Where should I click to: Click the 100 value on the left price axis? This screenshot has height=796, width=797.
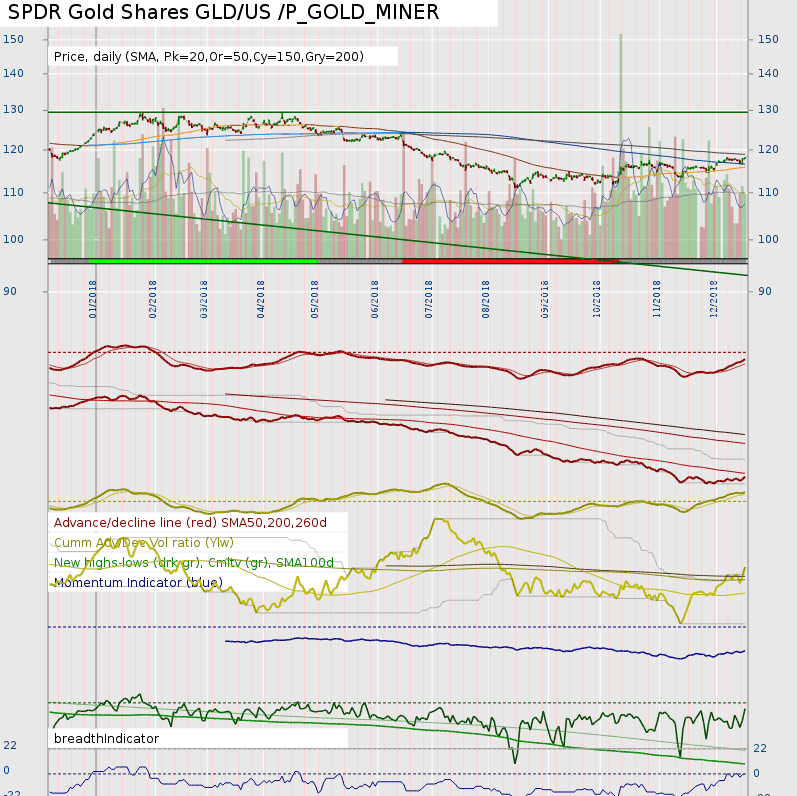click(13, 239)
